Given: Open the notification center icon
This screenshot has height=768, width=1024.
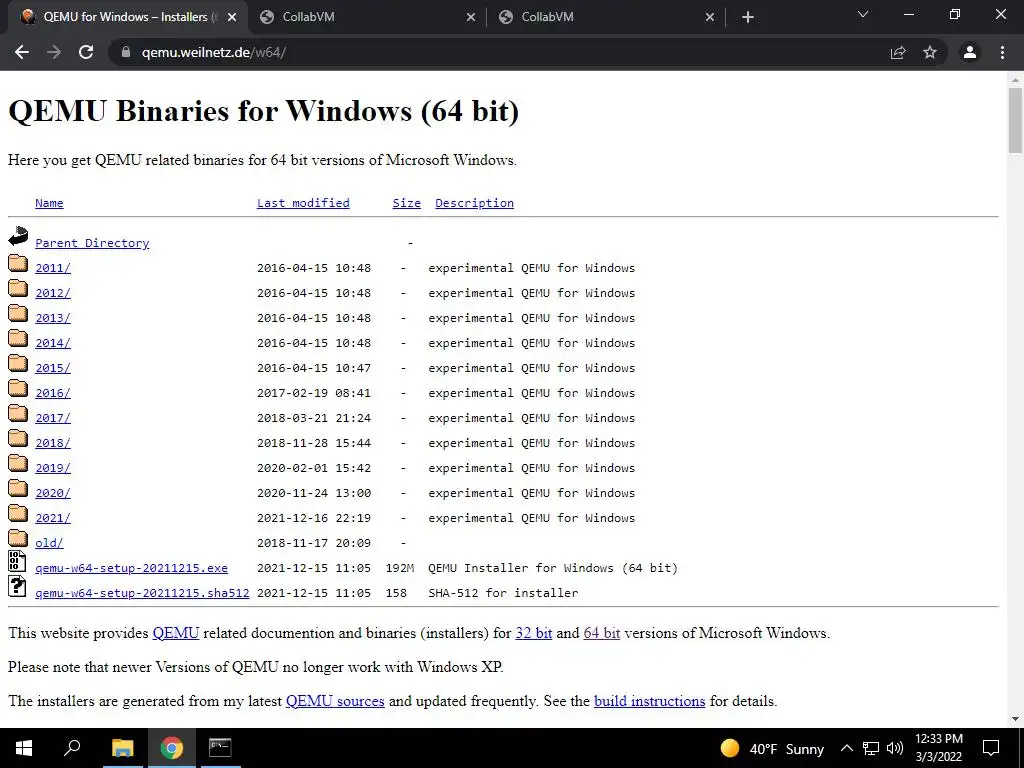Looking at the screenshot, I should point(991,748).
